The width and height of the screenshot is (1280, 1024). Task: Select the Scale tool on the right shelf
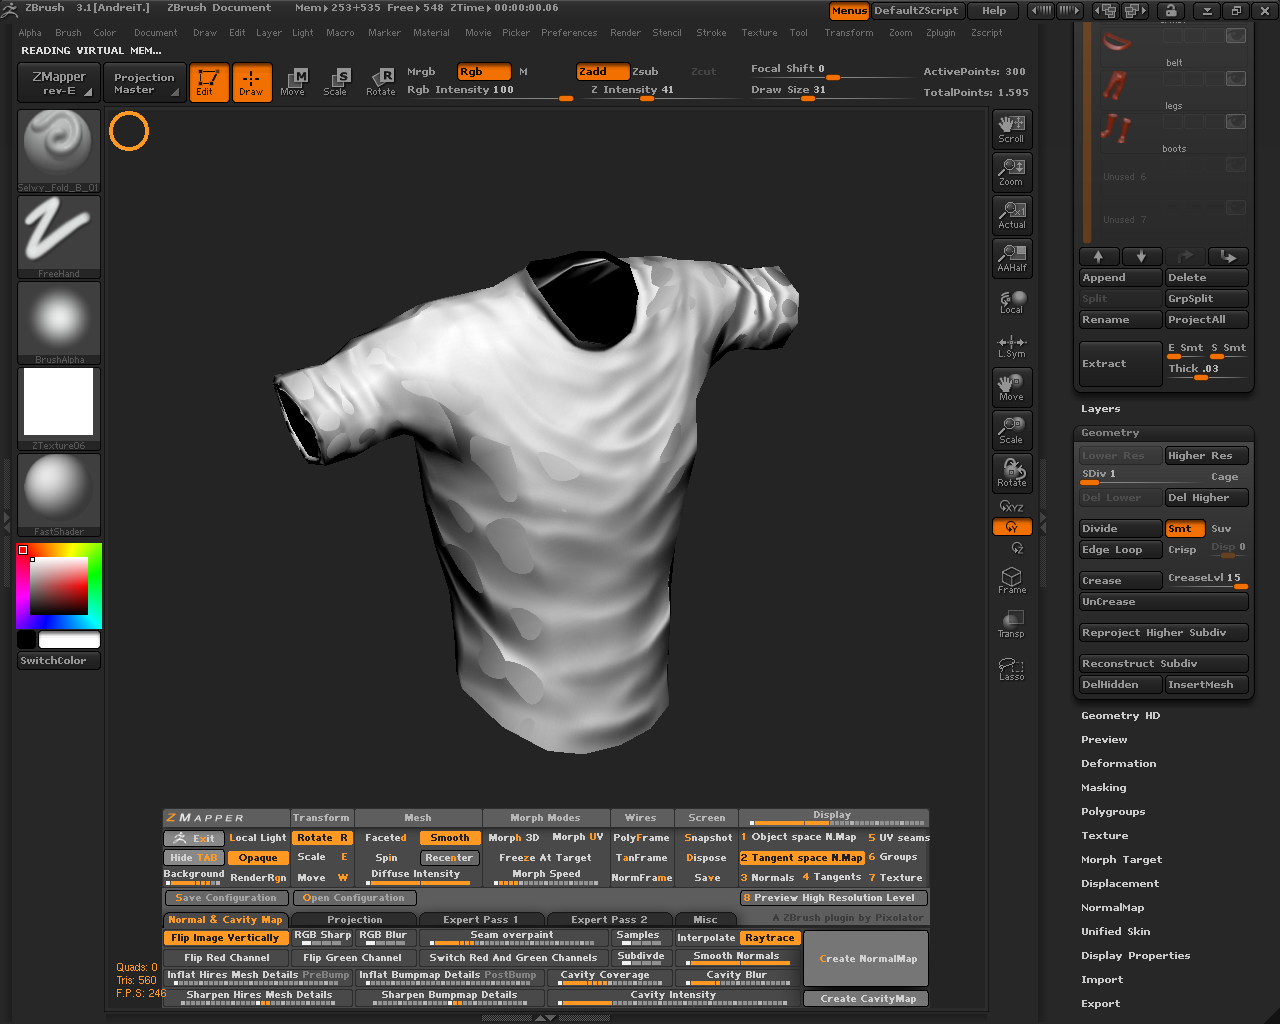click(x=1011, y=430)
